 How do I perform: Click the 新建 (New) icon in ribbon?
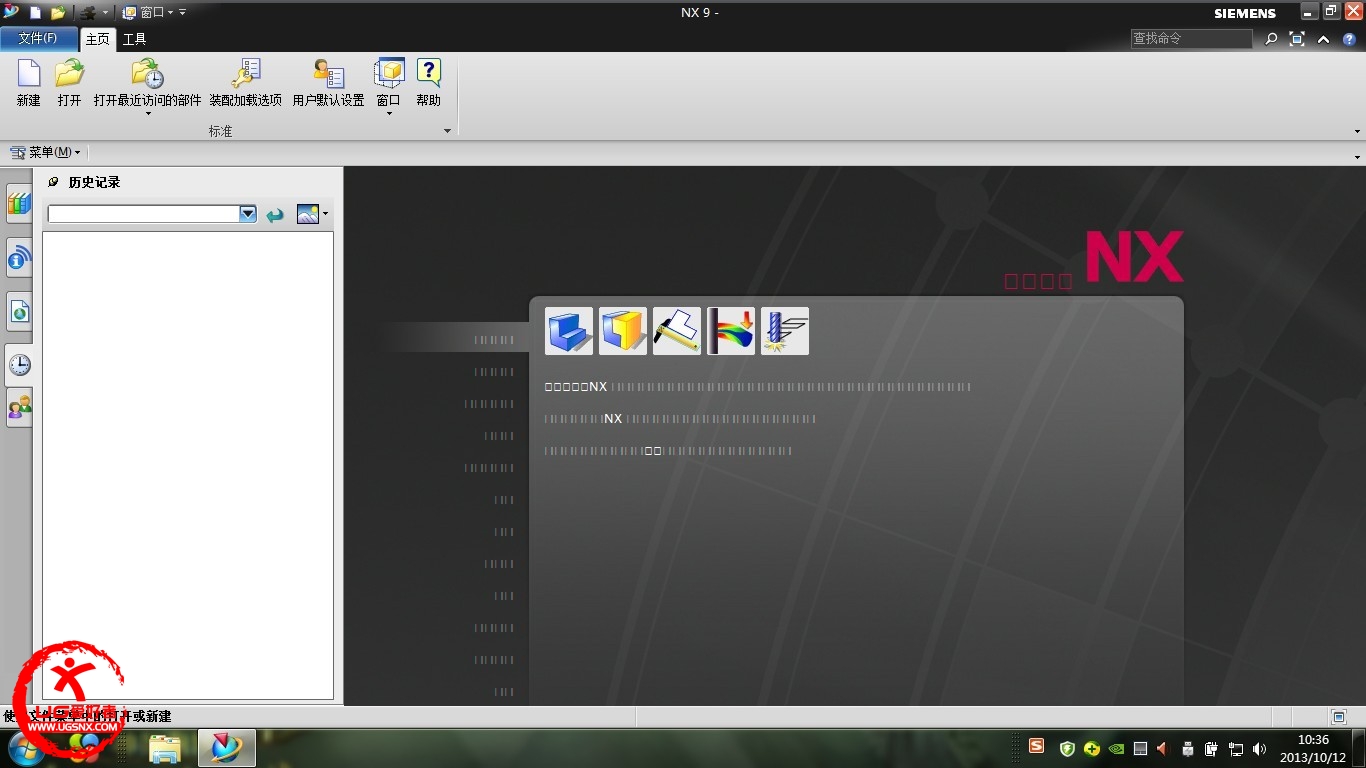(29, 73)
